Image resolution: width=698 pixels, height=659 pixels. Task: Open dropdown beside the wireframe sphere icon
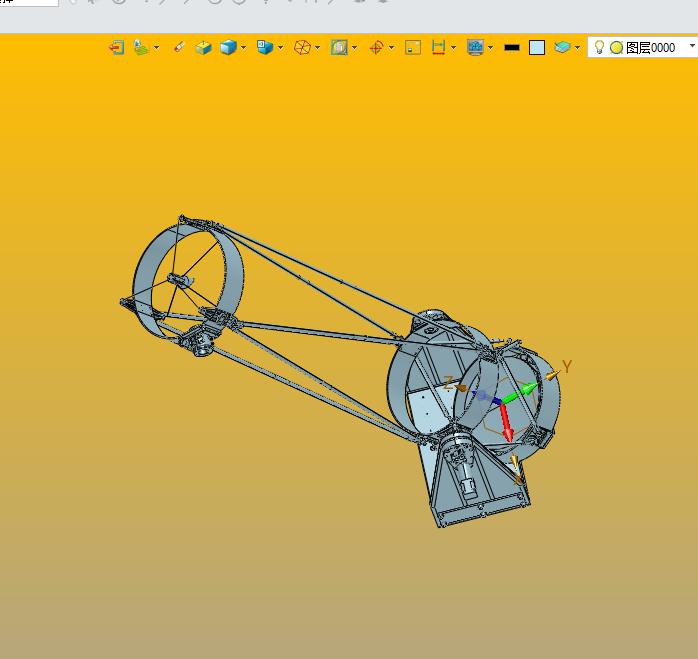[317, 47]
